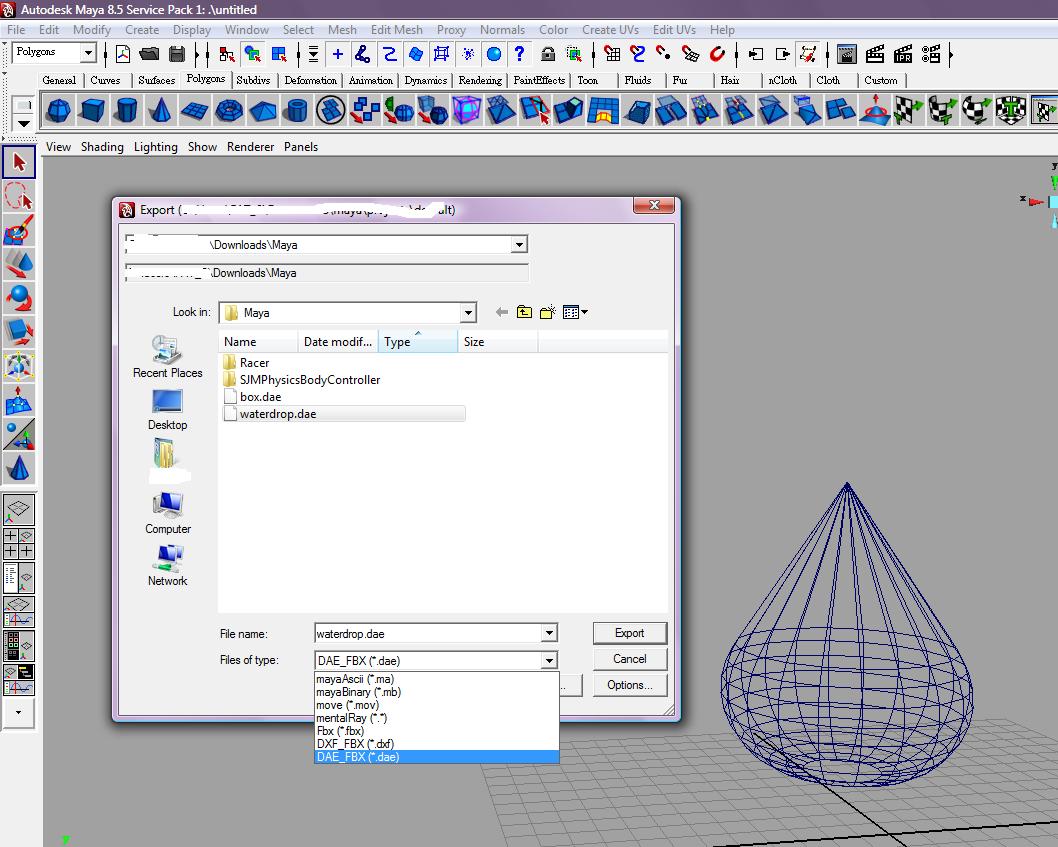Select the arrow Select tool in toolbox
This screenshot has width=1058, height=847.
point(19,162)
